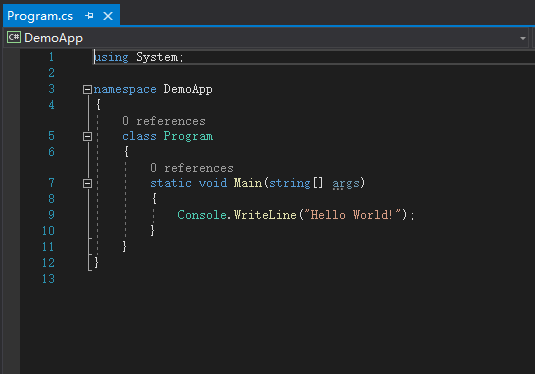The height and width of the screenshot is (374, 535).
Task: Click the C# project icon beside DemoApp
Action: [x=14, y=37]
